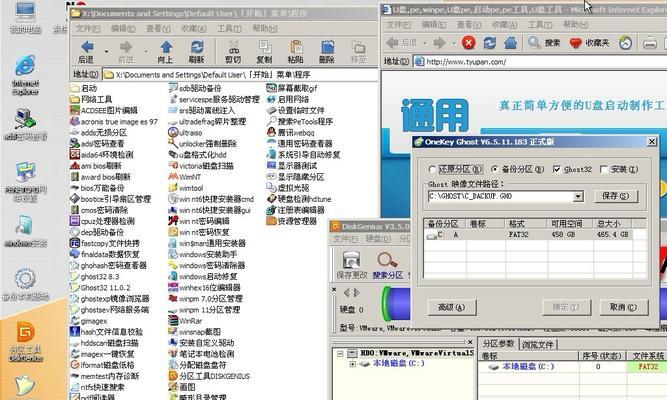Click the Explorer address path field
The height and width of the screenshot is (400, 667).
240,74
